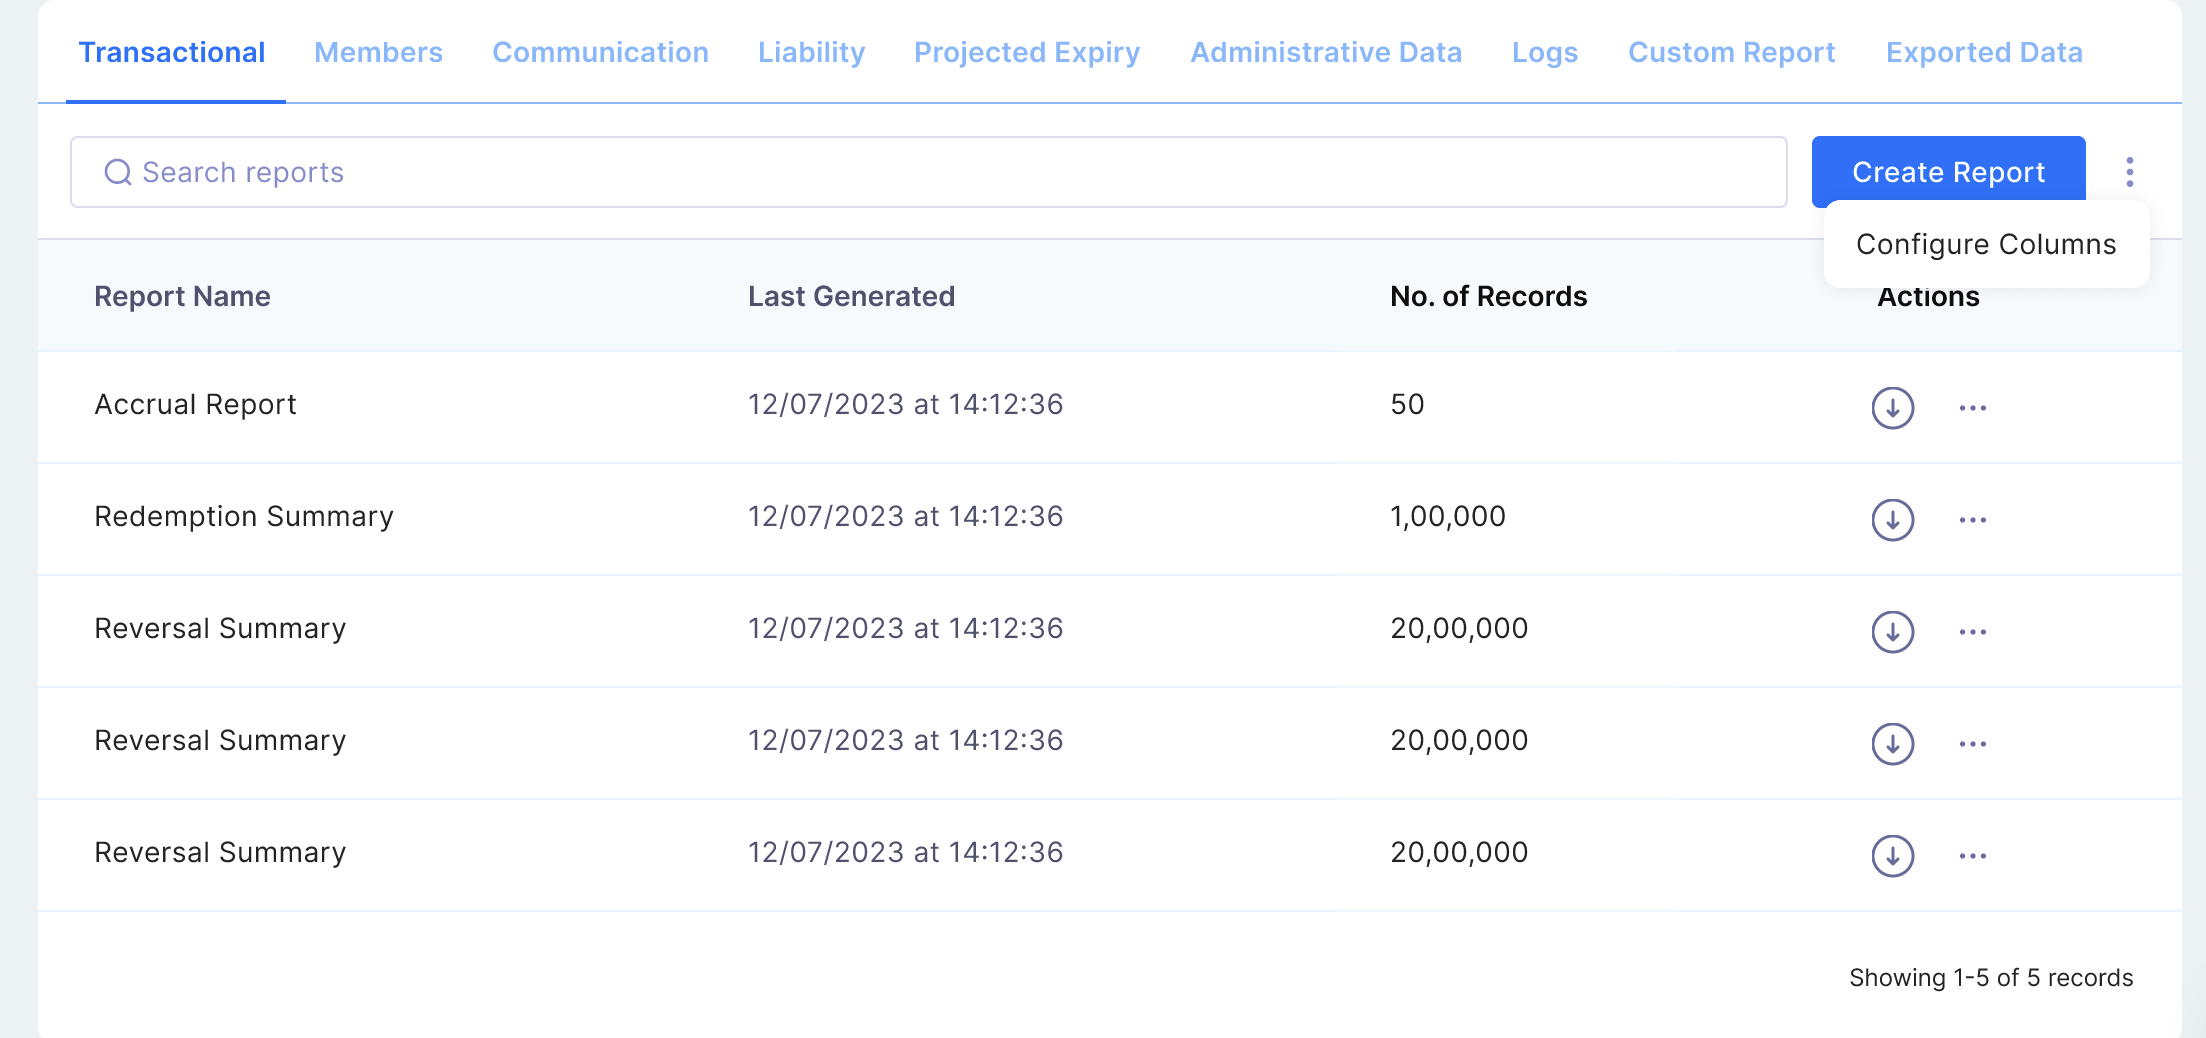Select the Liability tab
Screen dimensions: 2206x1038
click(811, 52)
